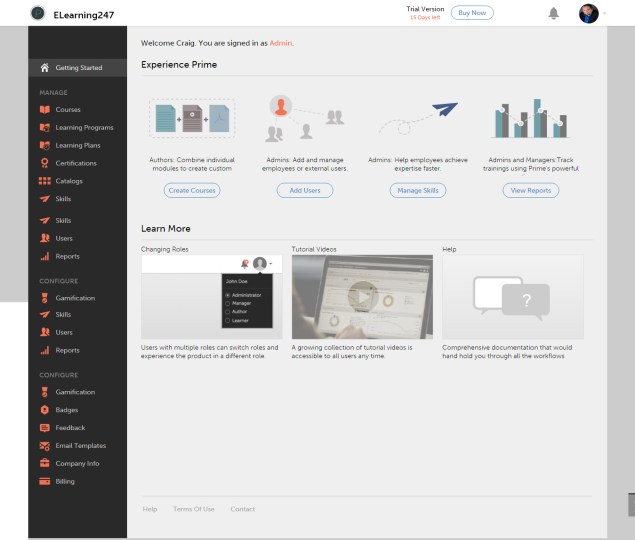Open the Terms Of Use footer link
The image size is (635, 540).
(x=193, y=509)
